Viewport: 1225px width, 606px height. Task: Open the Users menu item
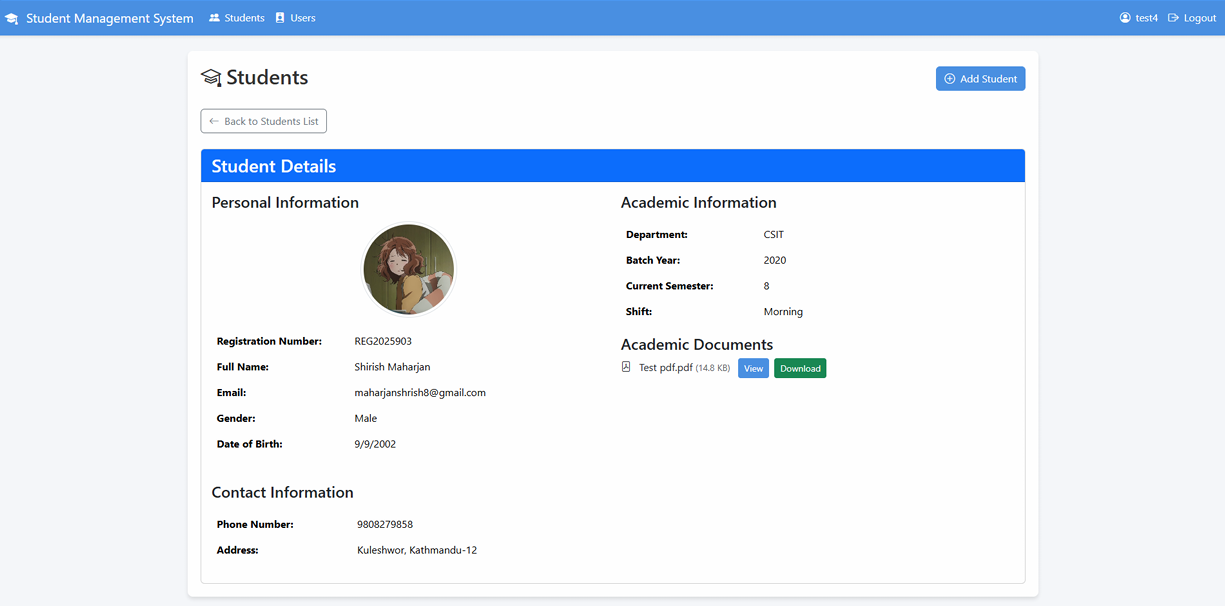[x=295, y=18]
